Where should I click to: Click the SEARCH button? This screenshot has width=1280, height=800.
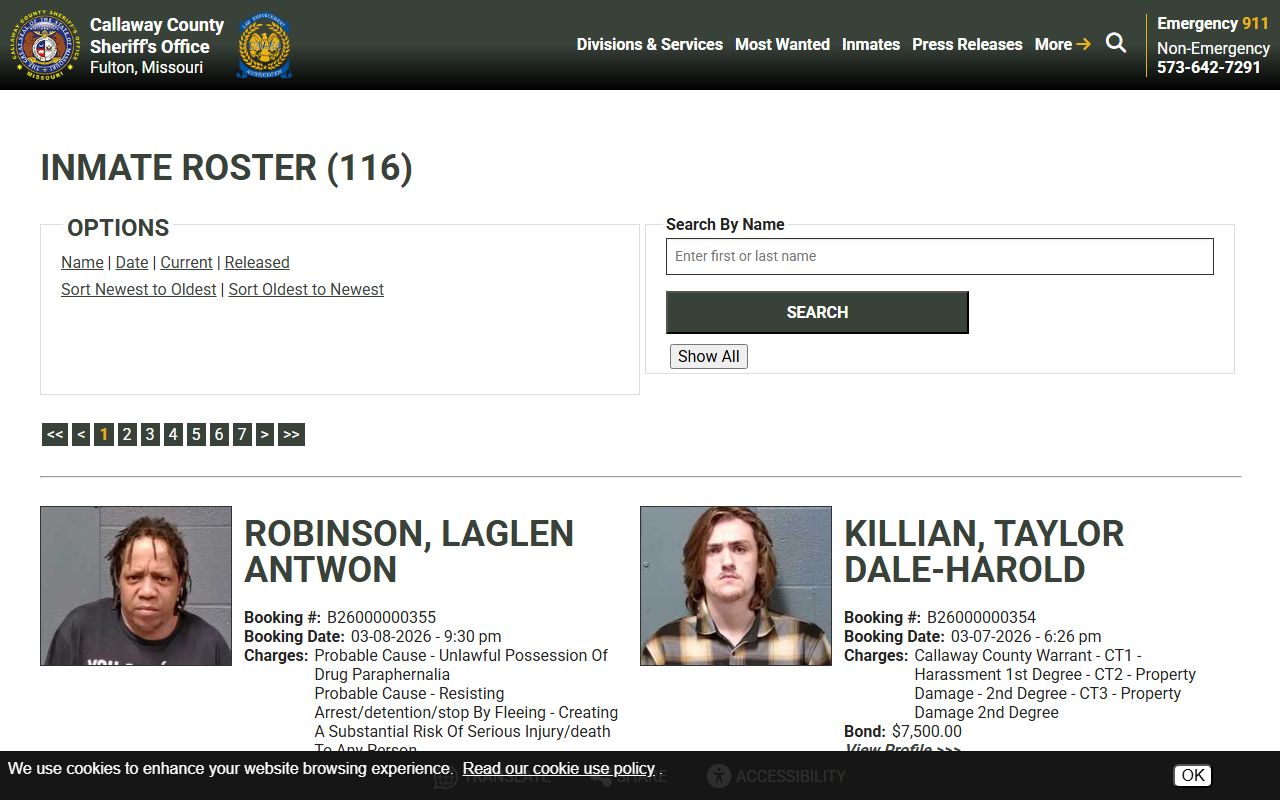tap(817, 312)
